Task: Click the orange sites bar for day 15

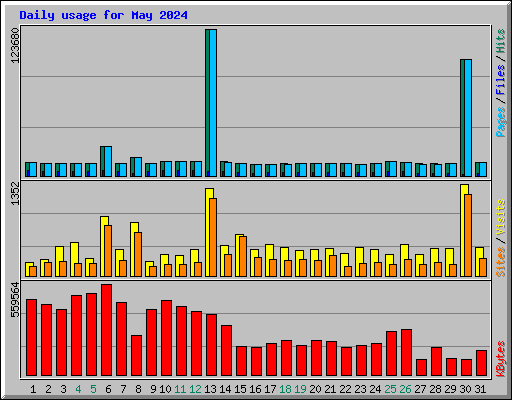Action: click(243, 256)
